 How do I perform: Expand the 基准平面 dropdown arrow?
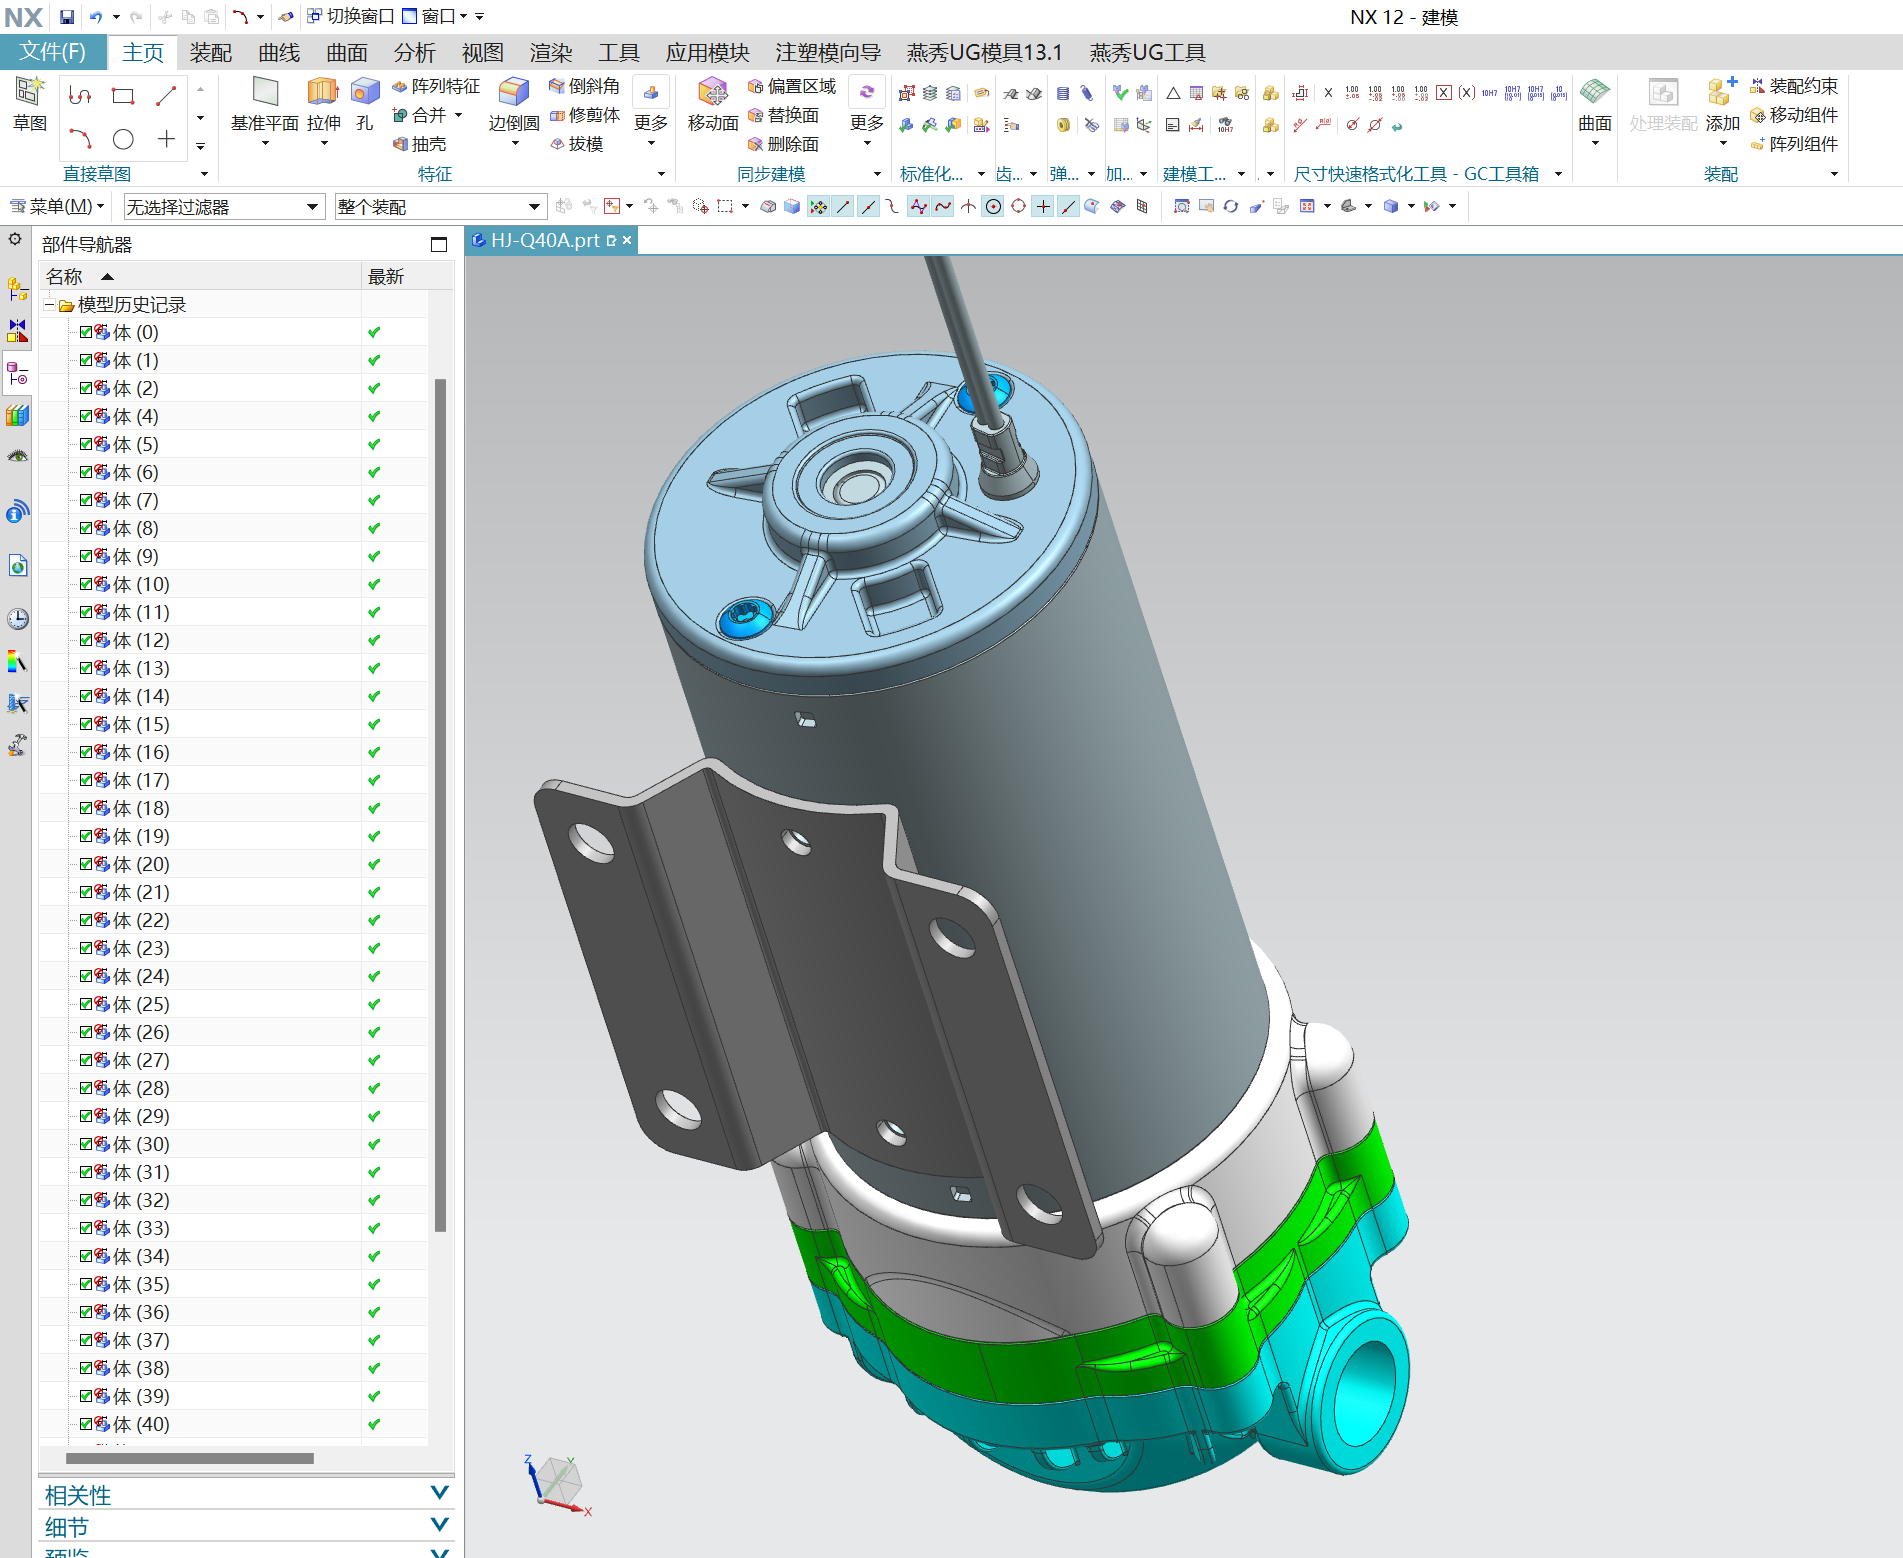(265, 144)
